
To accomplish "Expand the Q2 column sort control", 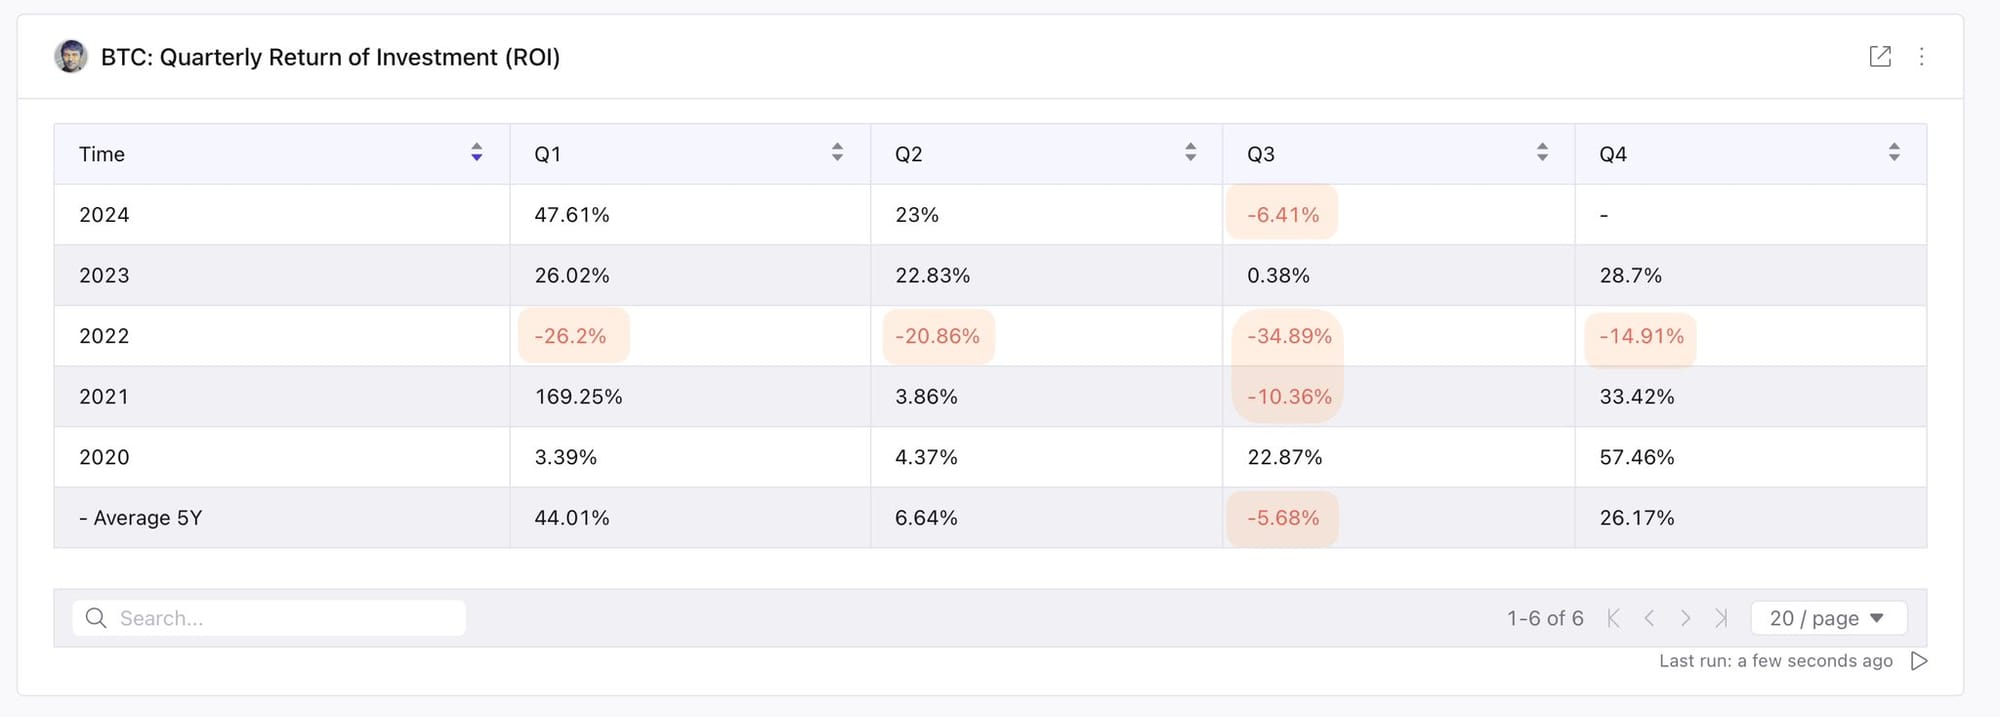I will (1190, 153).
